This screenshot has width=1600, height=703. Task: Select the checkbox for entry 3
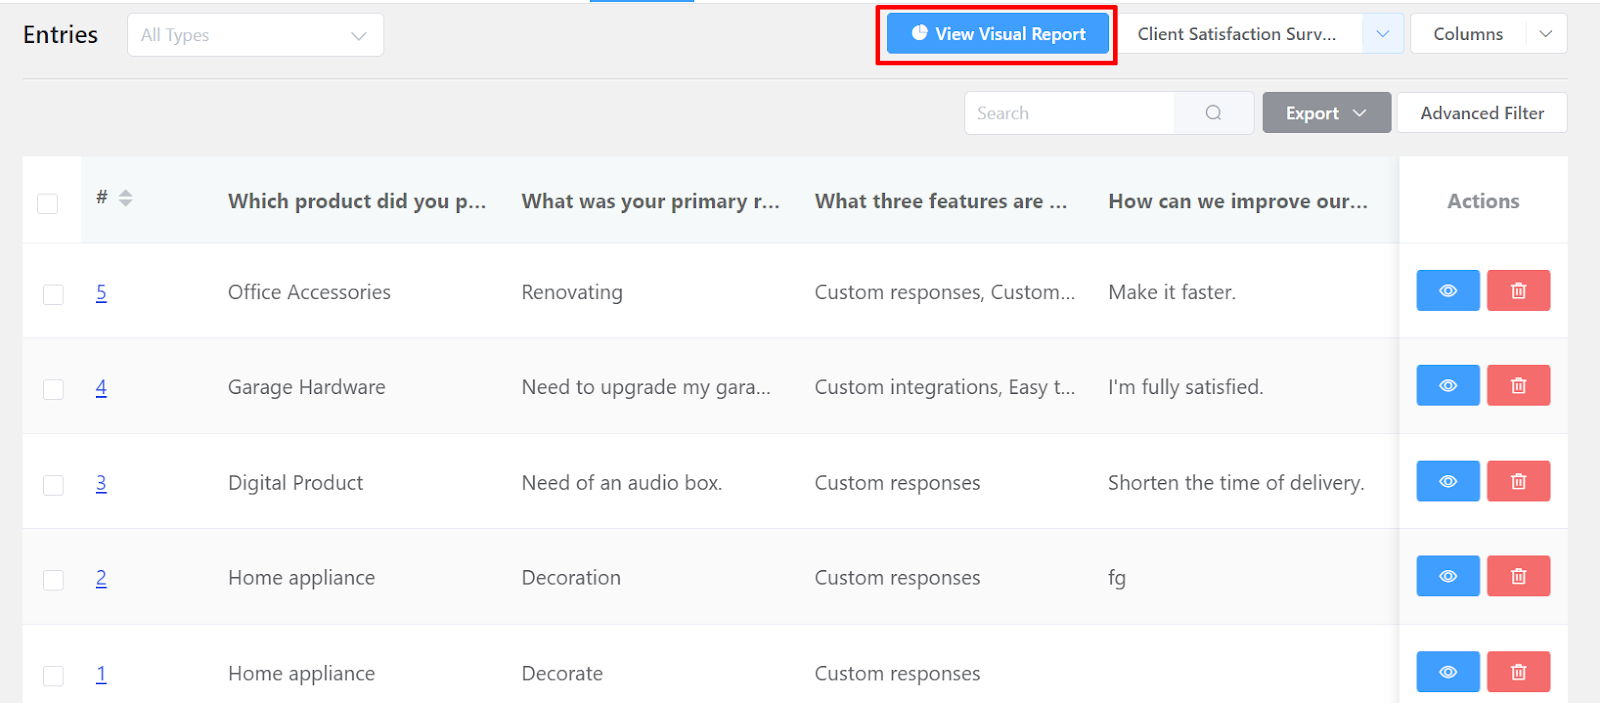(x=53, y=485)
